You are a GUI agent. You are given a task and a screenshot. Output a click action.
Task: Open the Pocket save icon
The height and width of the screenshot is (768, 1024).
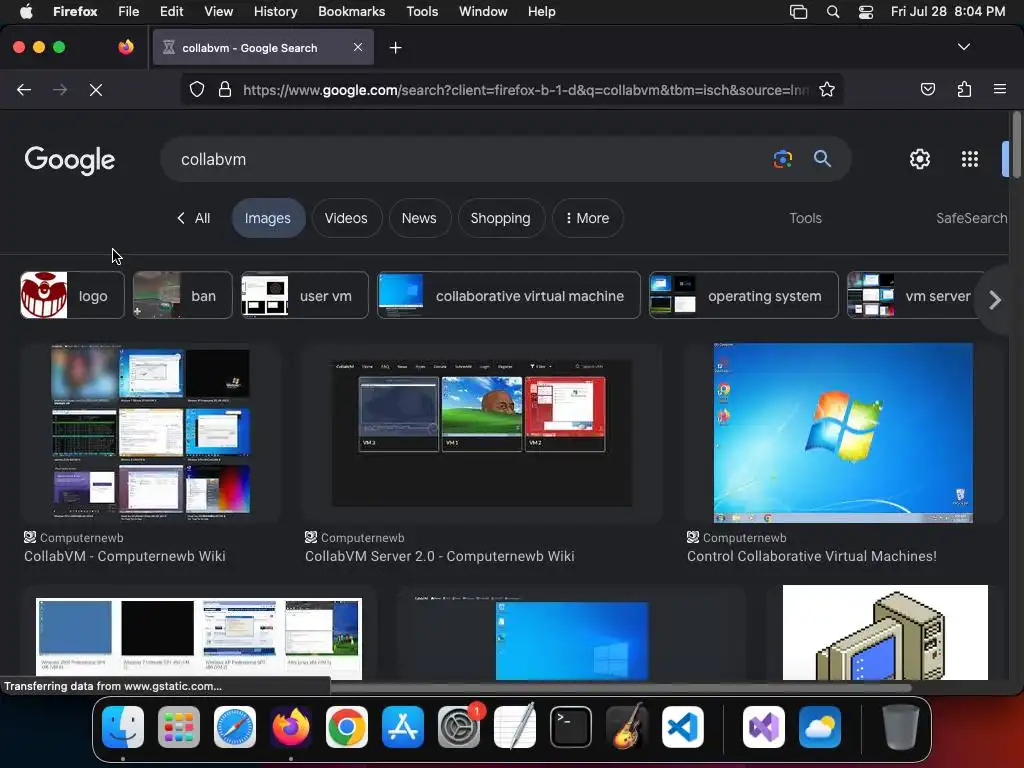927,89
